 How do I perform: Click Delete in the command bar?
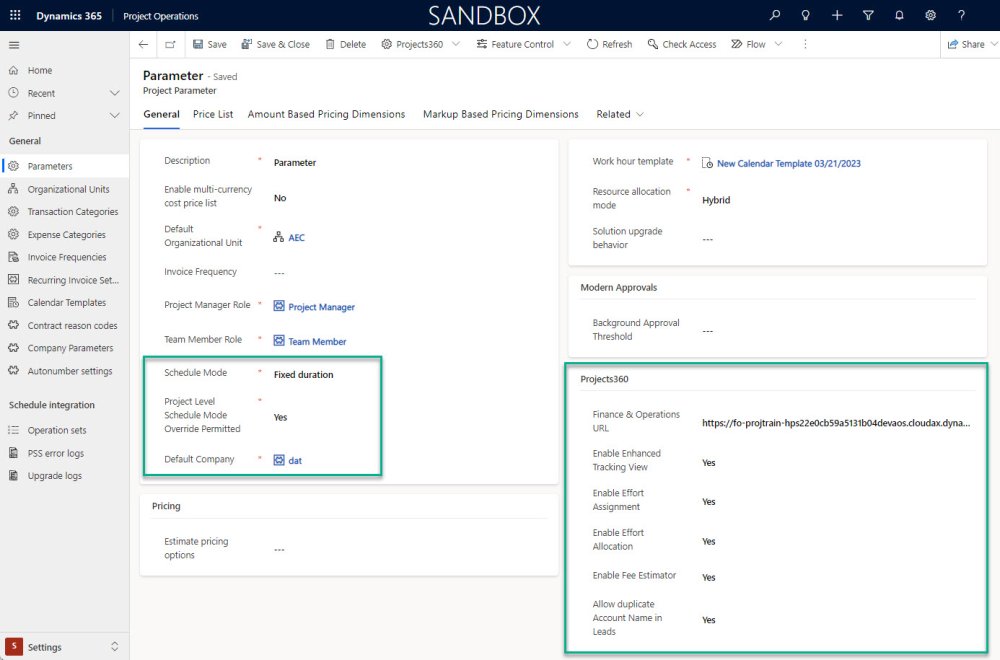346,44
